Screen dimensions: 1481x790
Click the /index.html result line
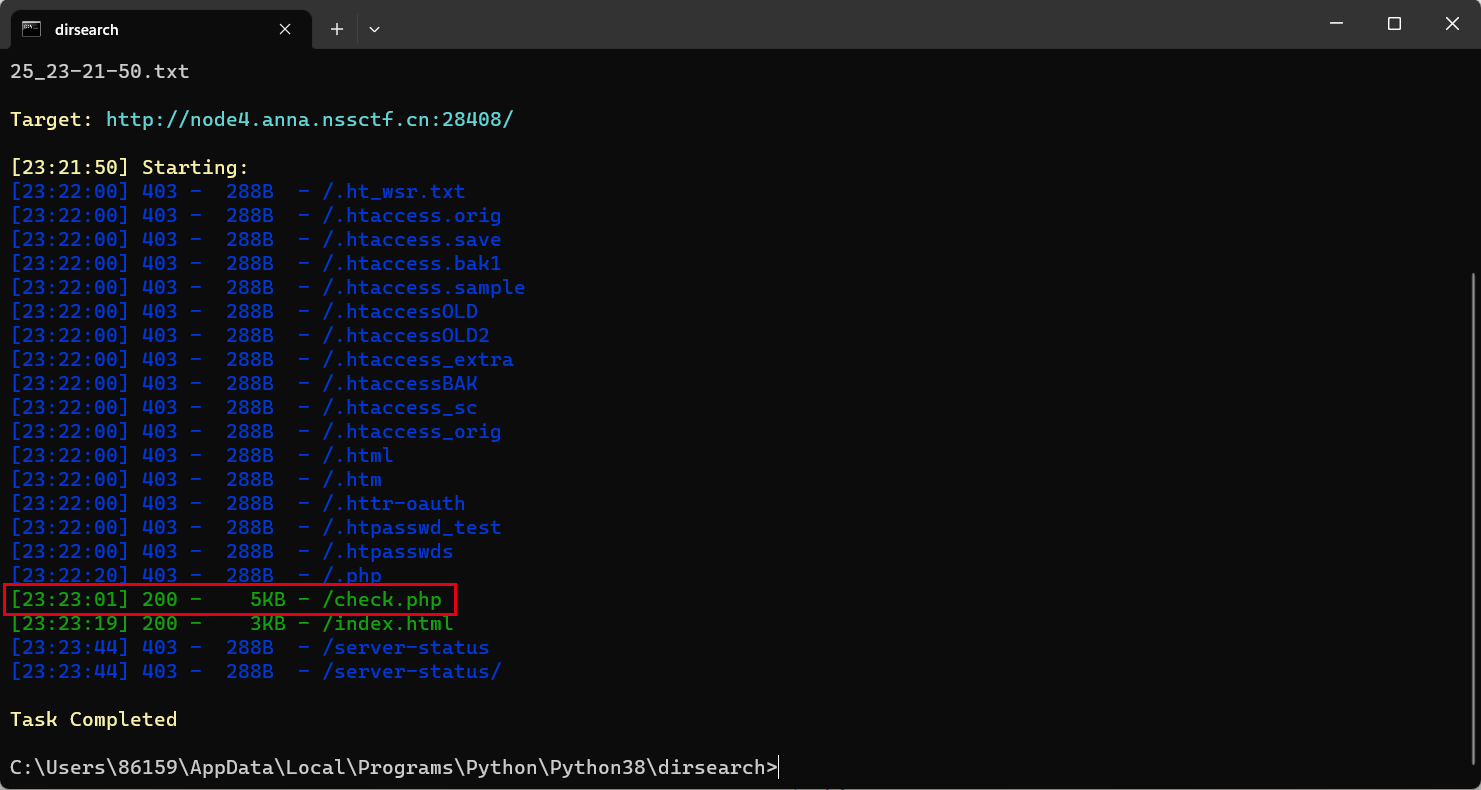coord(232,623)
